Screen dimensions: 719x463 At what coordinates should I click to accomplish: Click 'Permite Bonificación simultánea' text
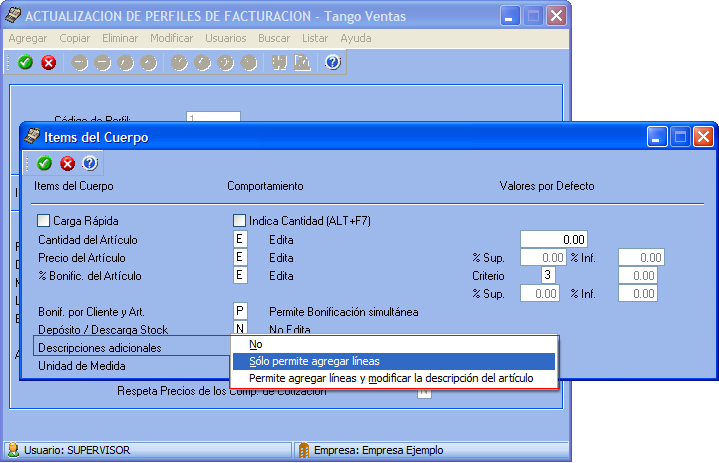(x=343, y=312)
